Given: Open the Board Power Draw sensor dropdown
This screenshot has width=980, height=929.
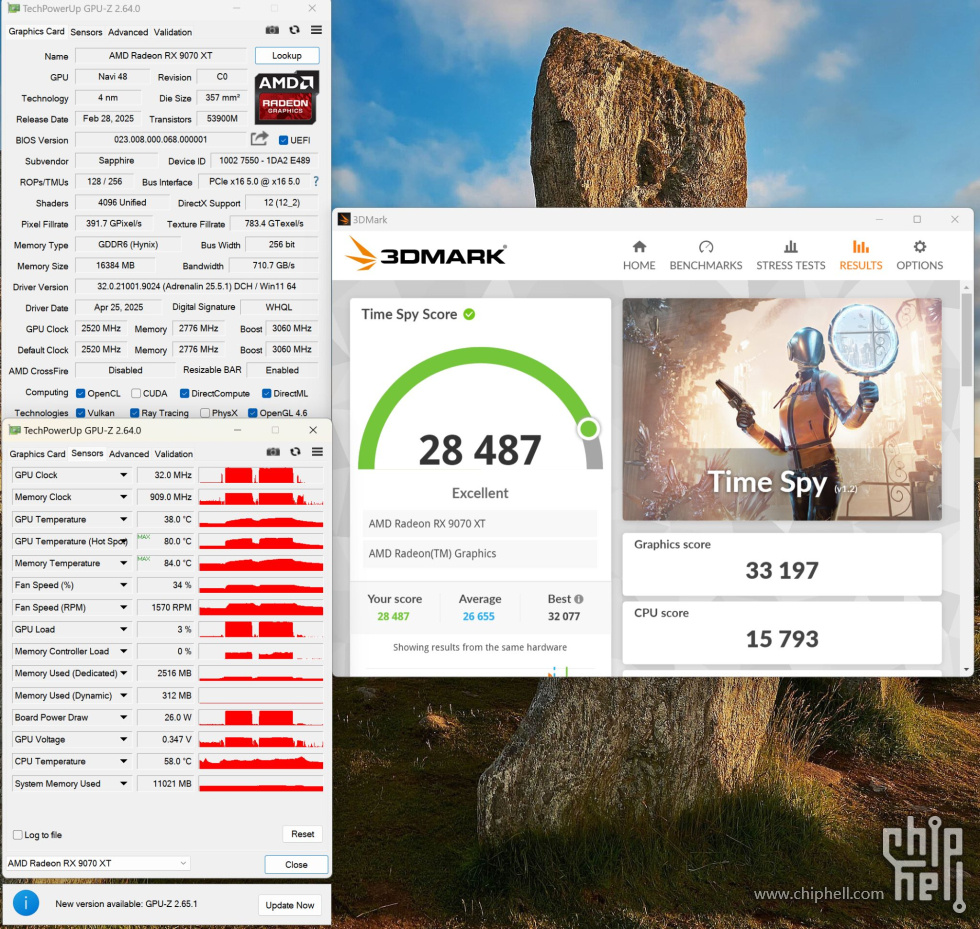Looking at the screenshot, I should [x=124, y=717].
